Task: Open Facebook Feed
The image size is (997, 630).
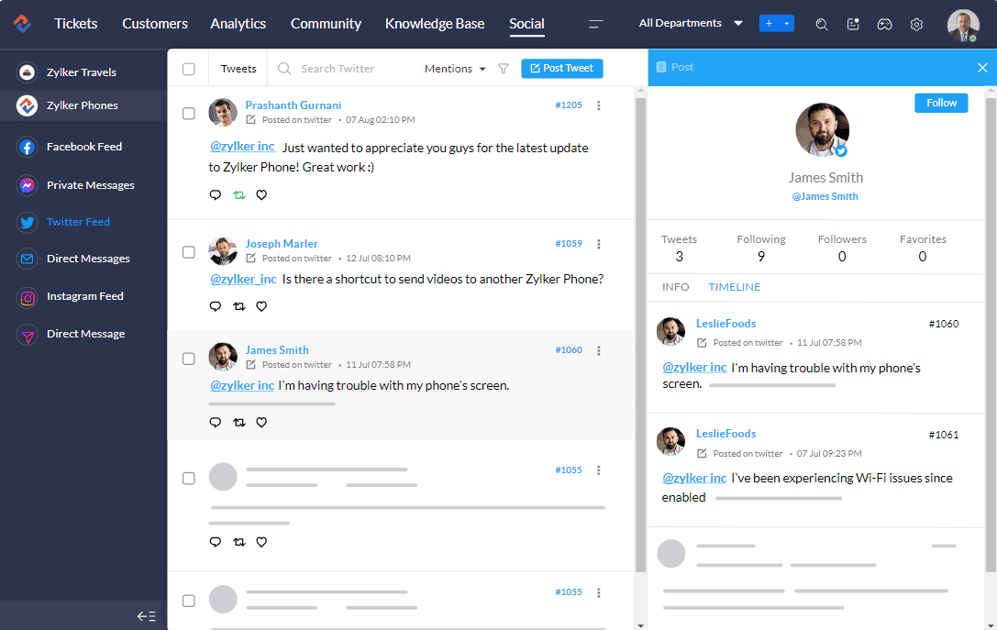Action: tap(83, 147)
